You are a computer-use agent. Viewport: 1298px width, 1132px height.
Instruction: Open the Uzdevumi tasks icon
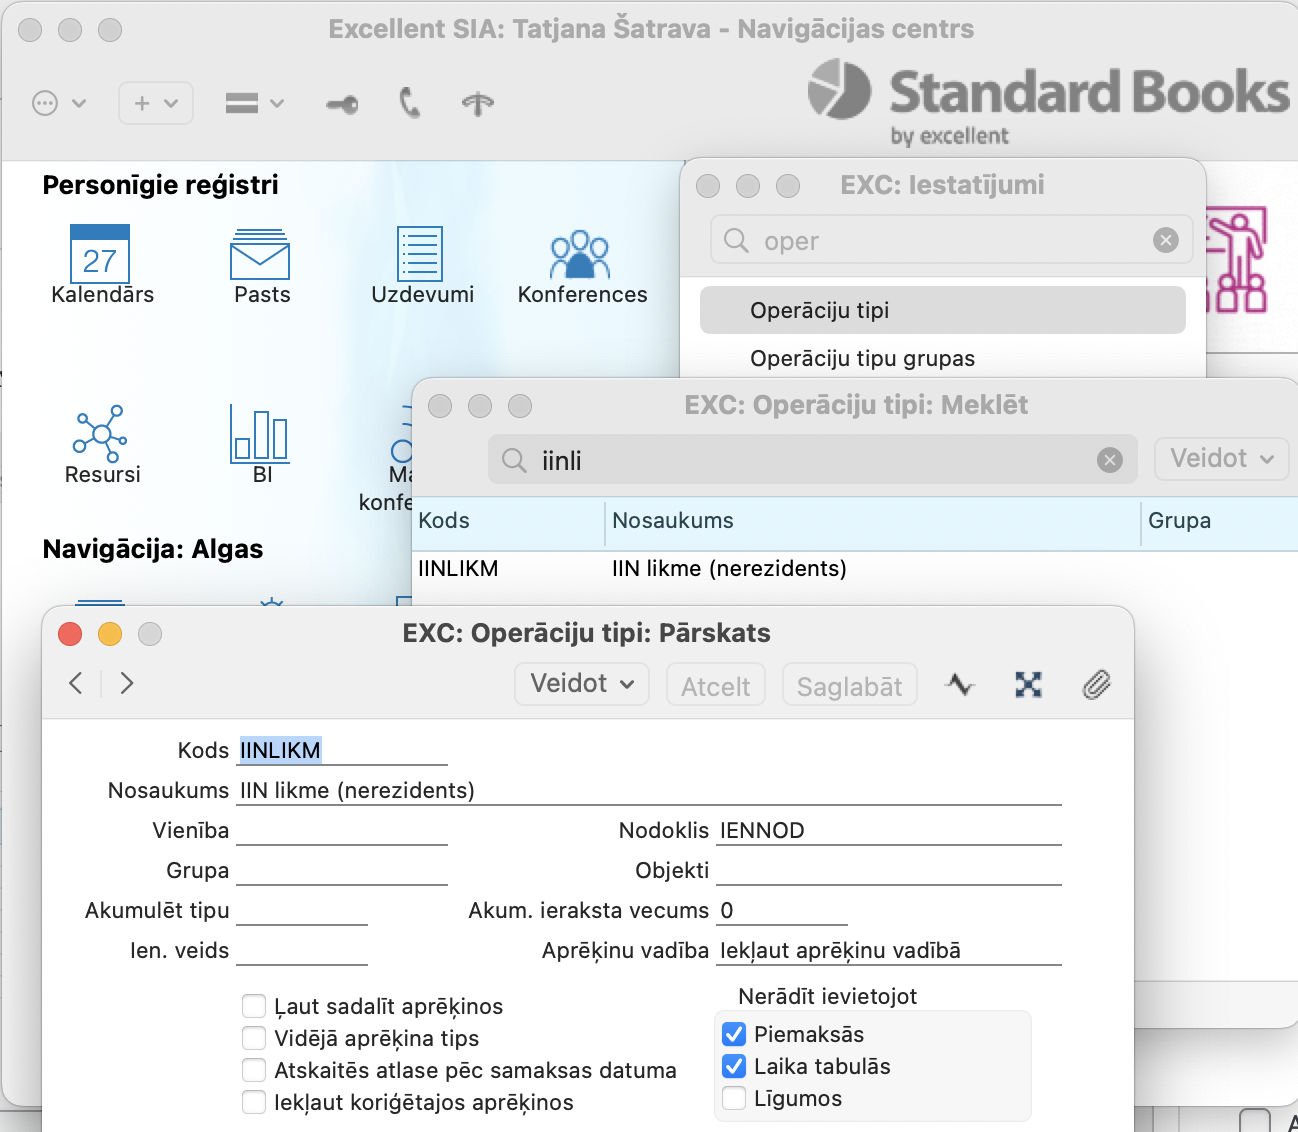click(420, 254)
